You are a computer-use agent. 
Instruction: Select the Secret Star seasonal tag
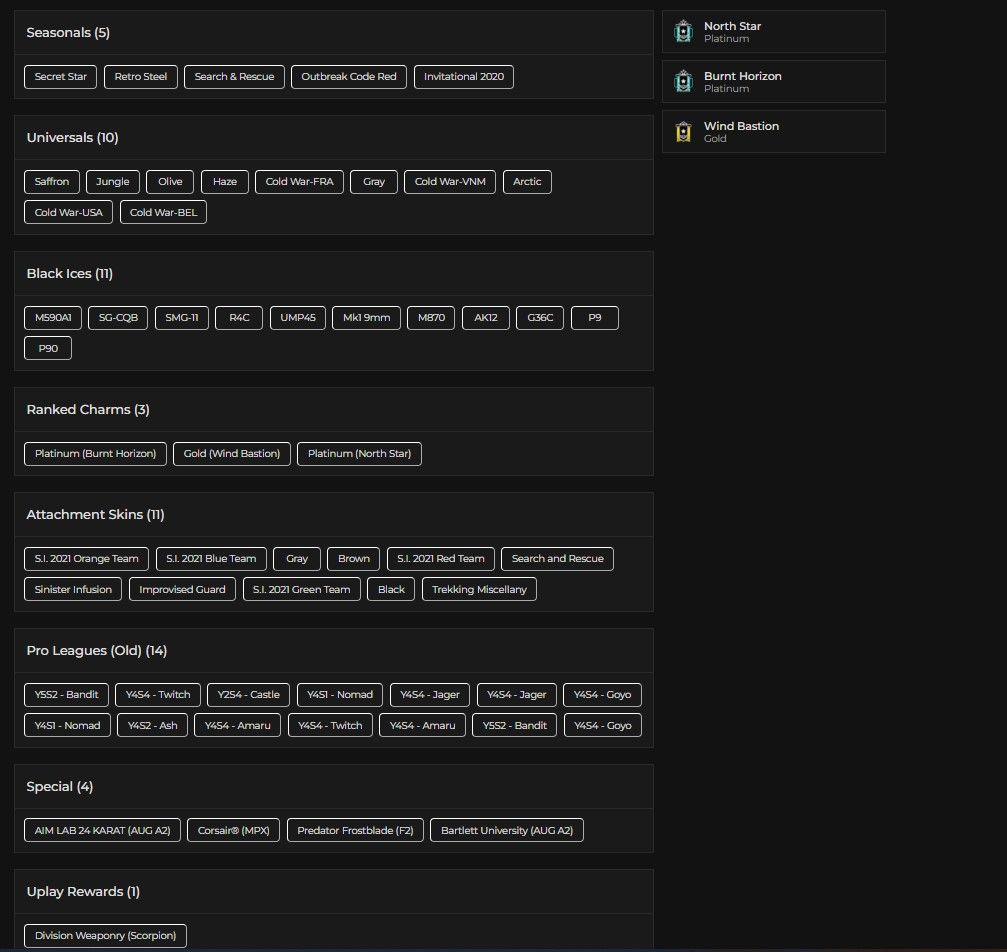click(60, 76)
